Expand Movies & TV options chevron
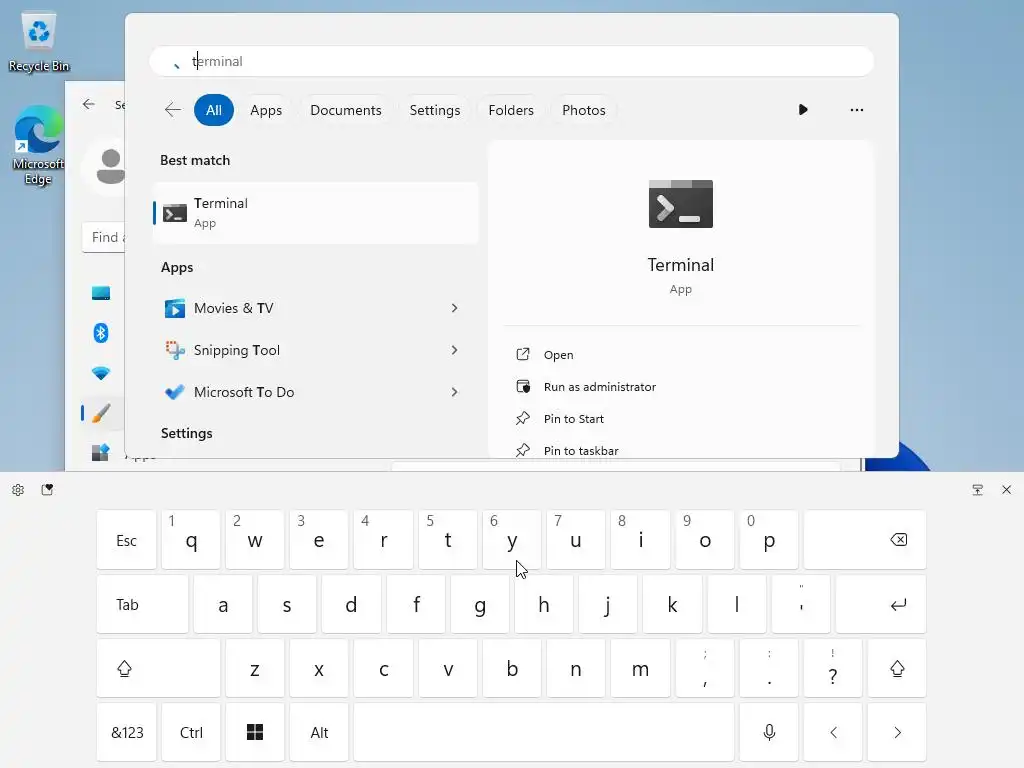Image resolution: width=1024 pixels, height=768 pixels. (455, 308)
